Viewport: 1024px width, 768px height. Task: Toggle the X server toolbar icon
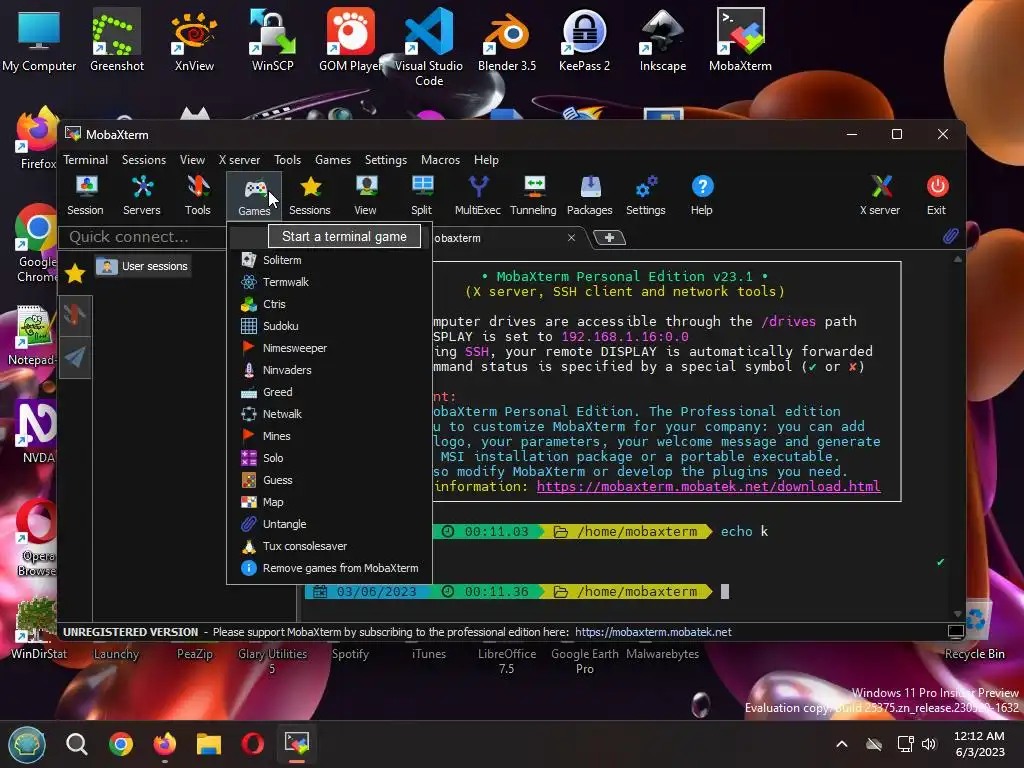tap(880, 195)
